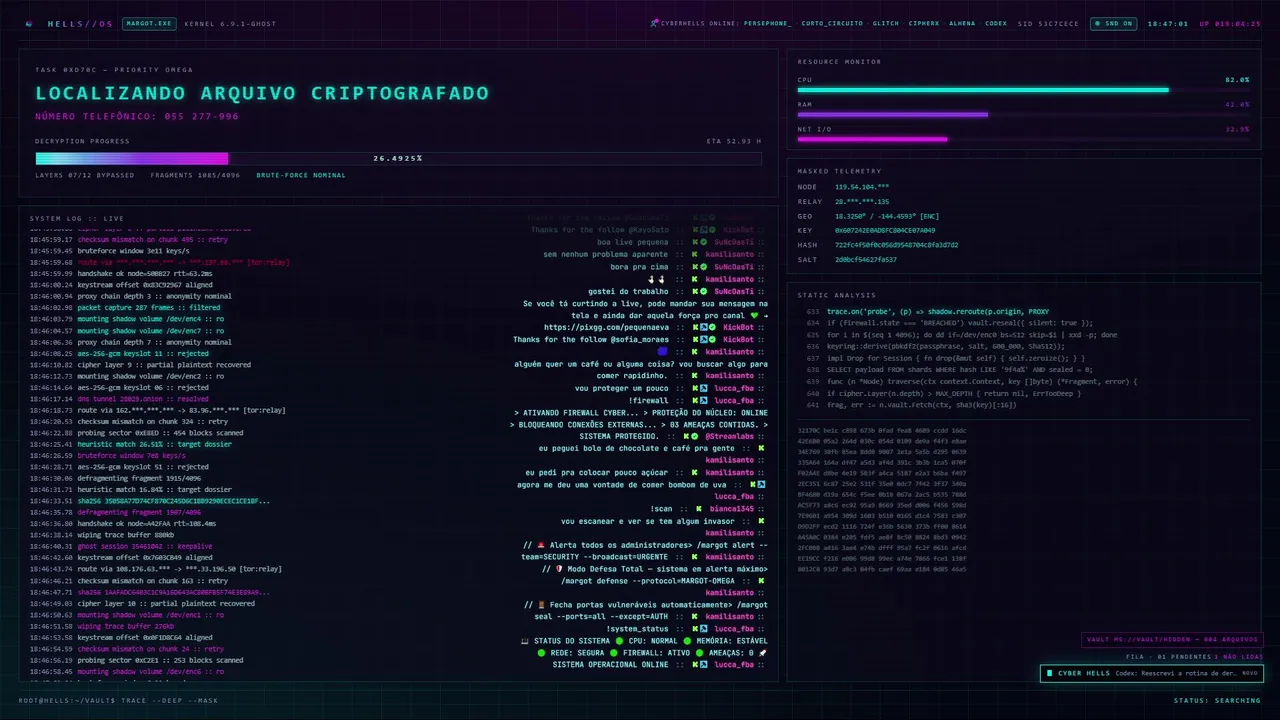Click FRAGMENTS 1085/4096 text
The image size is (1280, 720).
click(196, 175)
